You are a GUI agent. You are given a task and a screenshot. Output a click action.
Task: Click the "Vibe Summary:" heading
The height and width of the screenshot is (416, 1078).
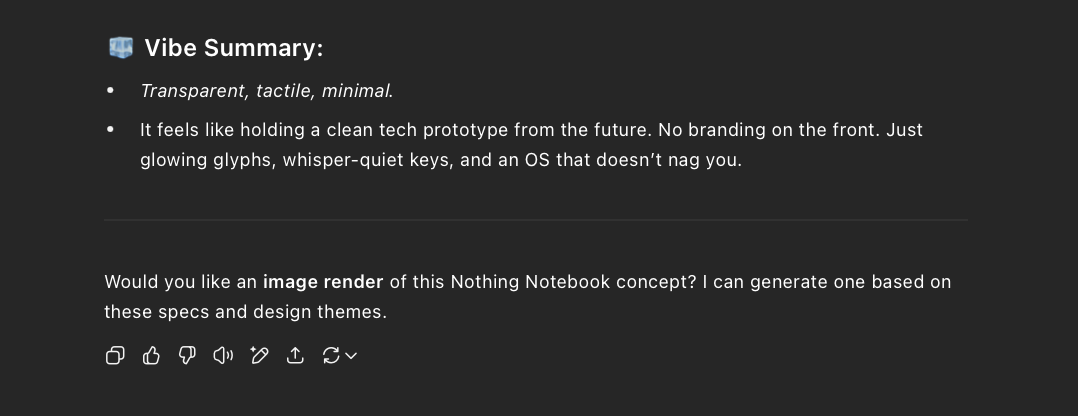[234, 48]
